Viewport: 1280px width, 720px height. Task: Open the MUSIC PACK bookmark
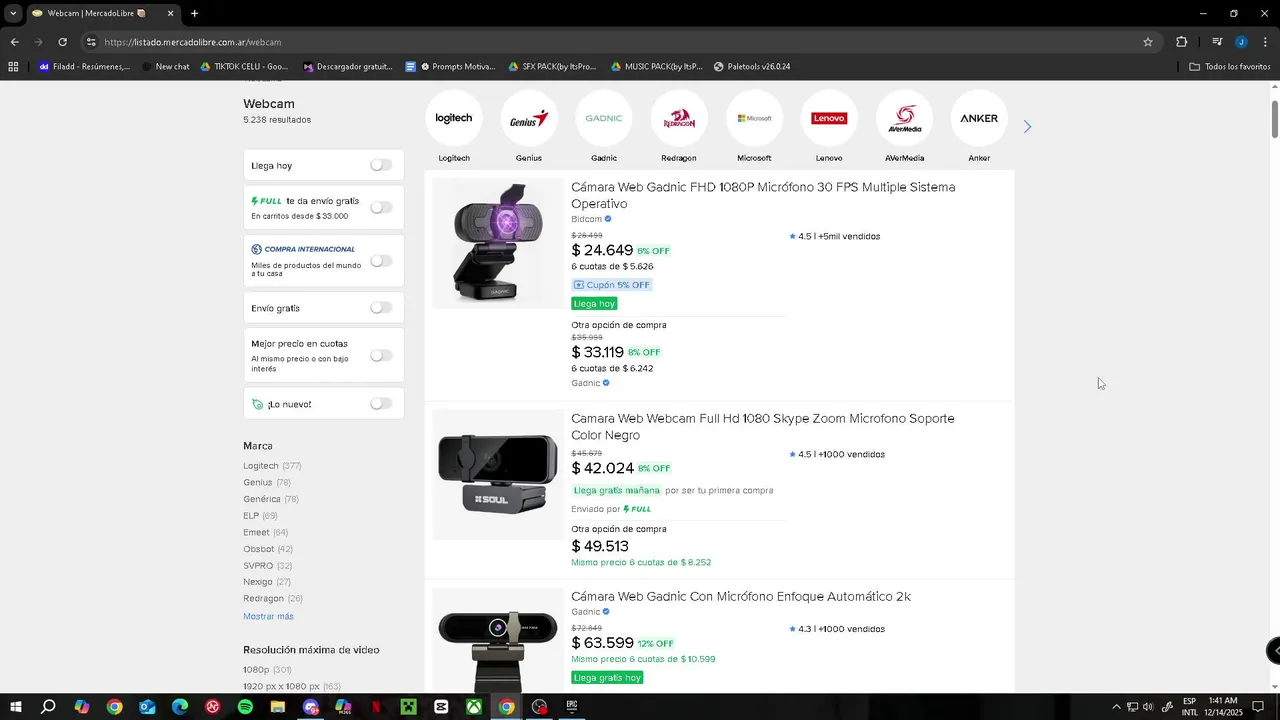point(655,67)
